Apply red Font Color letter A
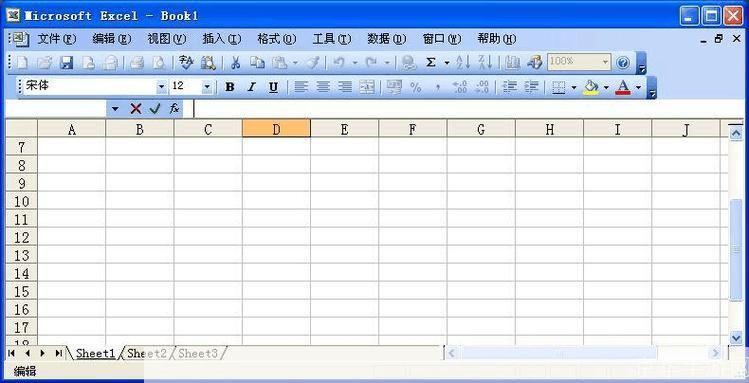 [623, 87]
